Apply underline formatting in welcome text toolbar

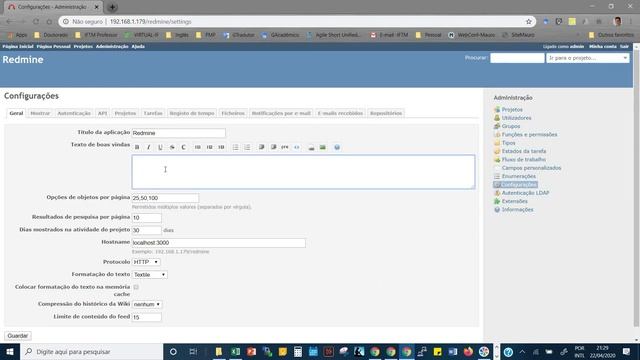coord(160,147)
